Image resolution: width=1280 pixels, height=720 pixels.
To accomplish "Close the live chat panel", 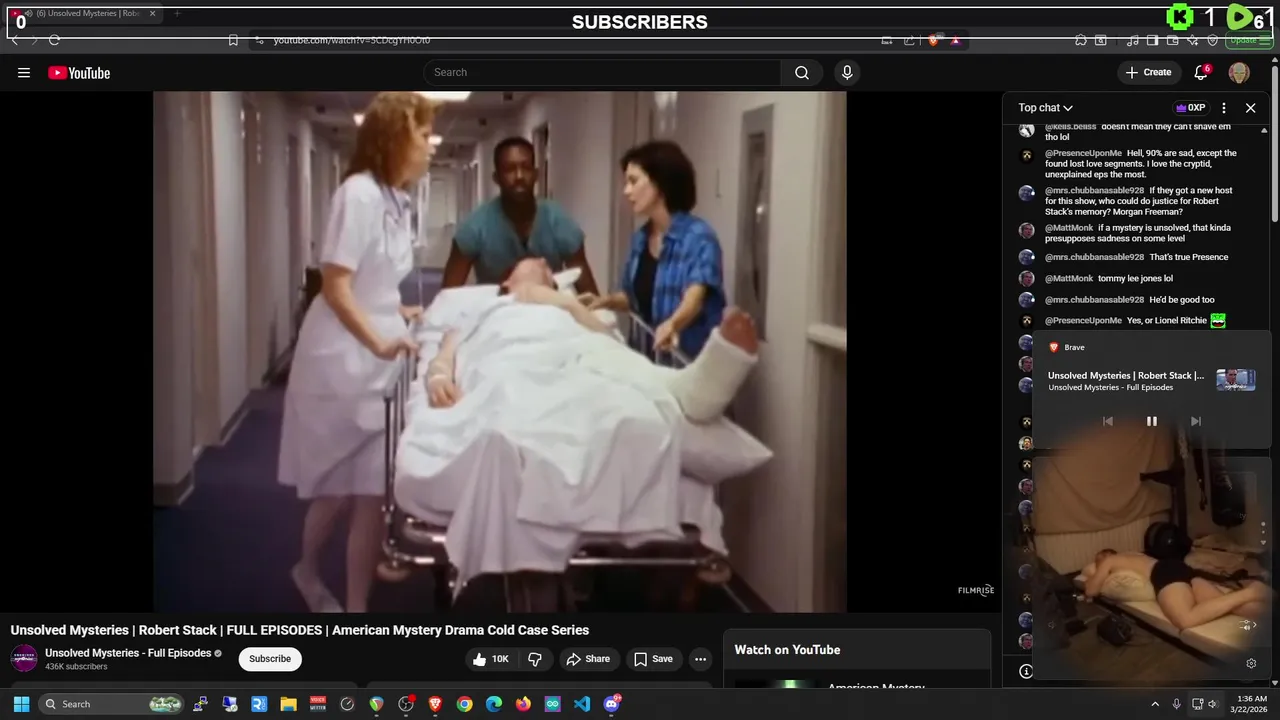I will [1250, 108].
